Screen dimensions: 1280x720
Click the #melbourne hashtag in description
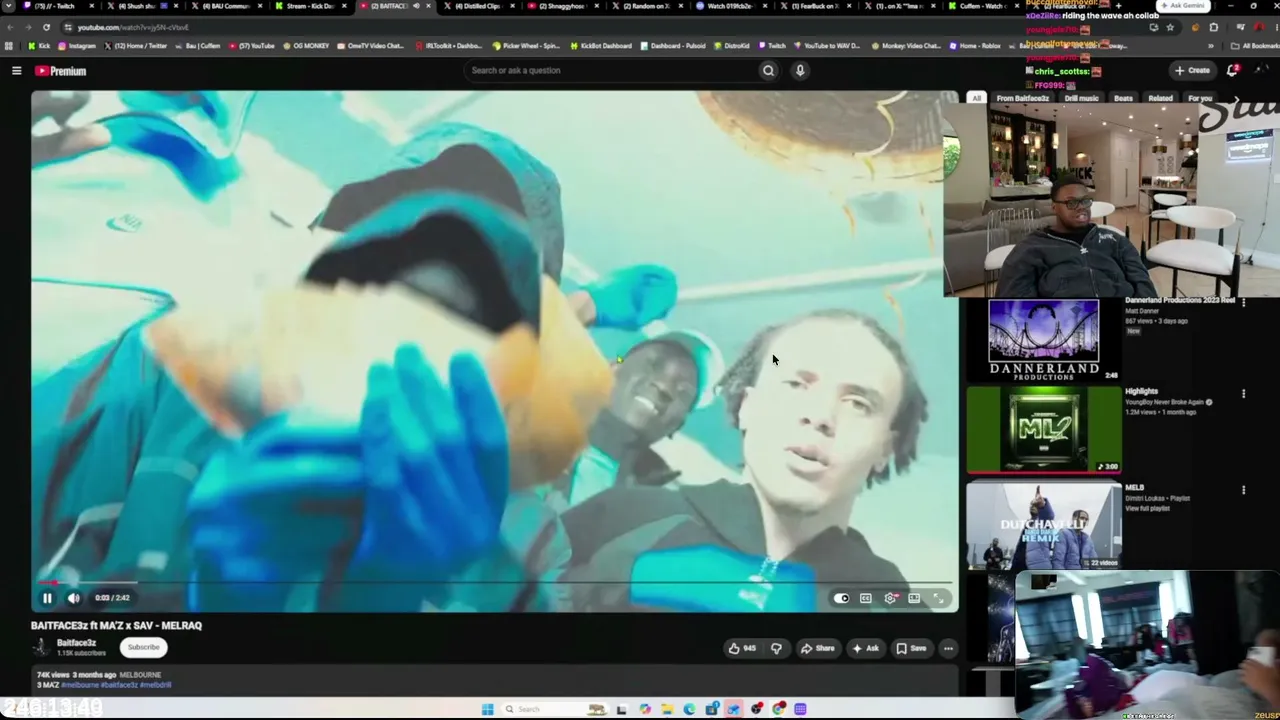pyautogui.click(x=78, y=685)
